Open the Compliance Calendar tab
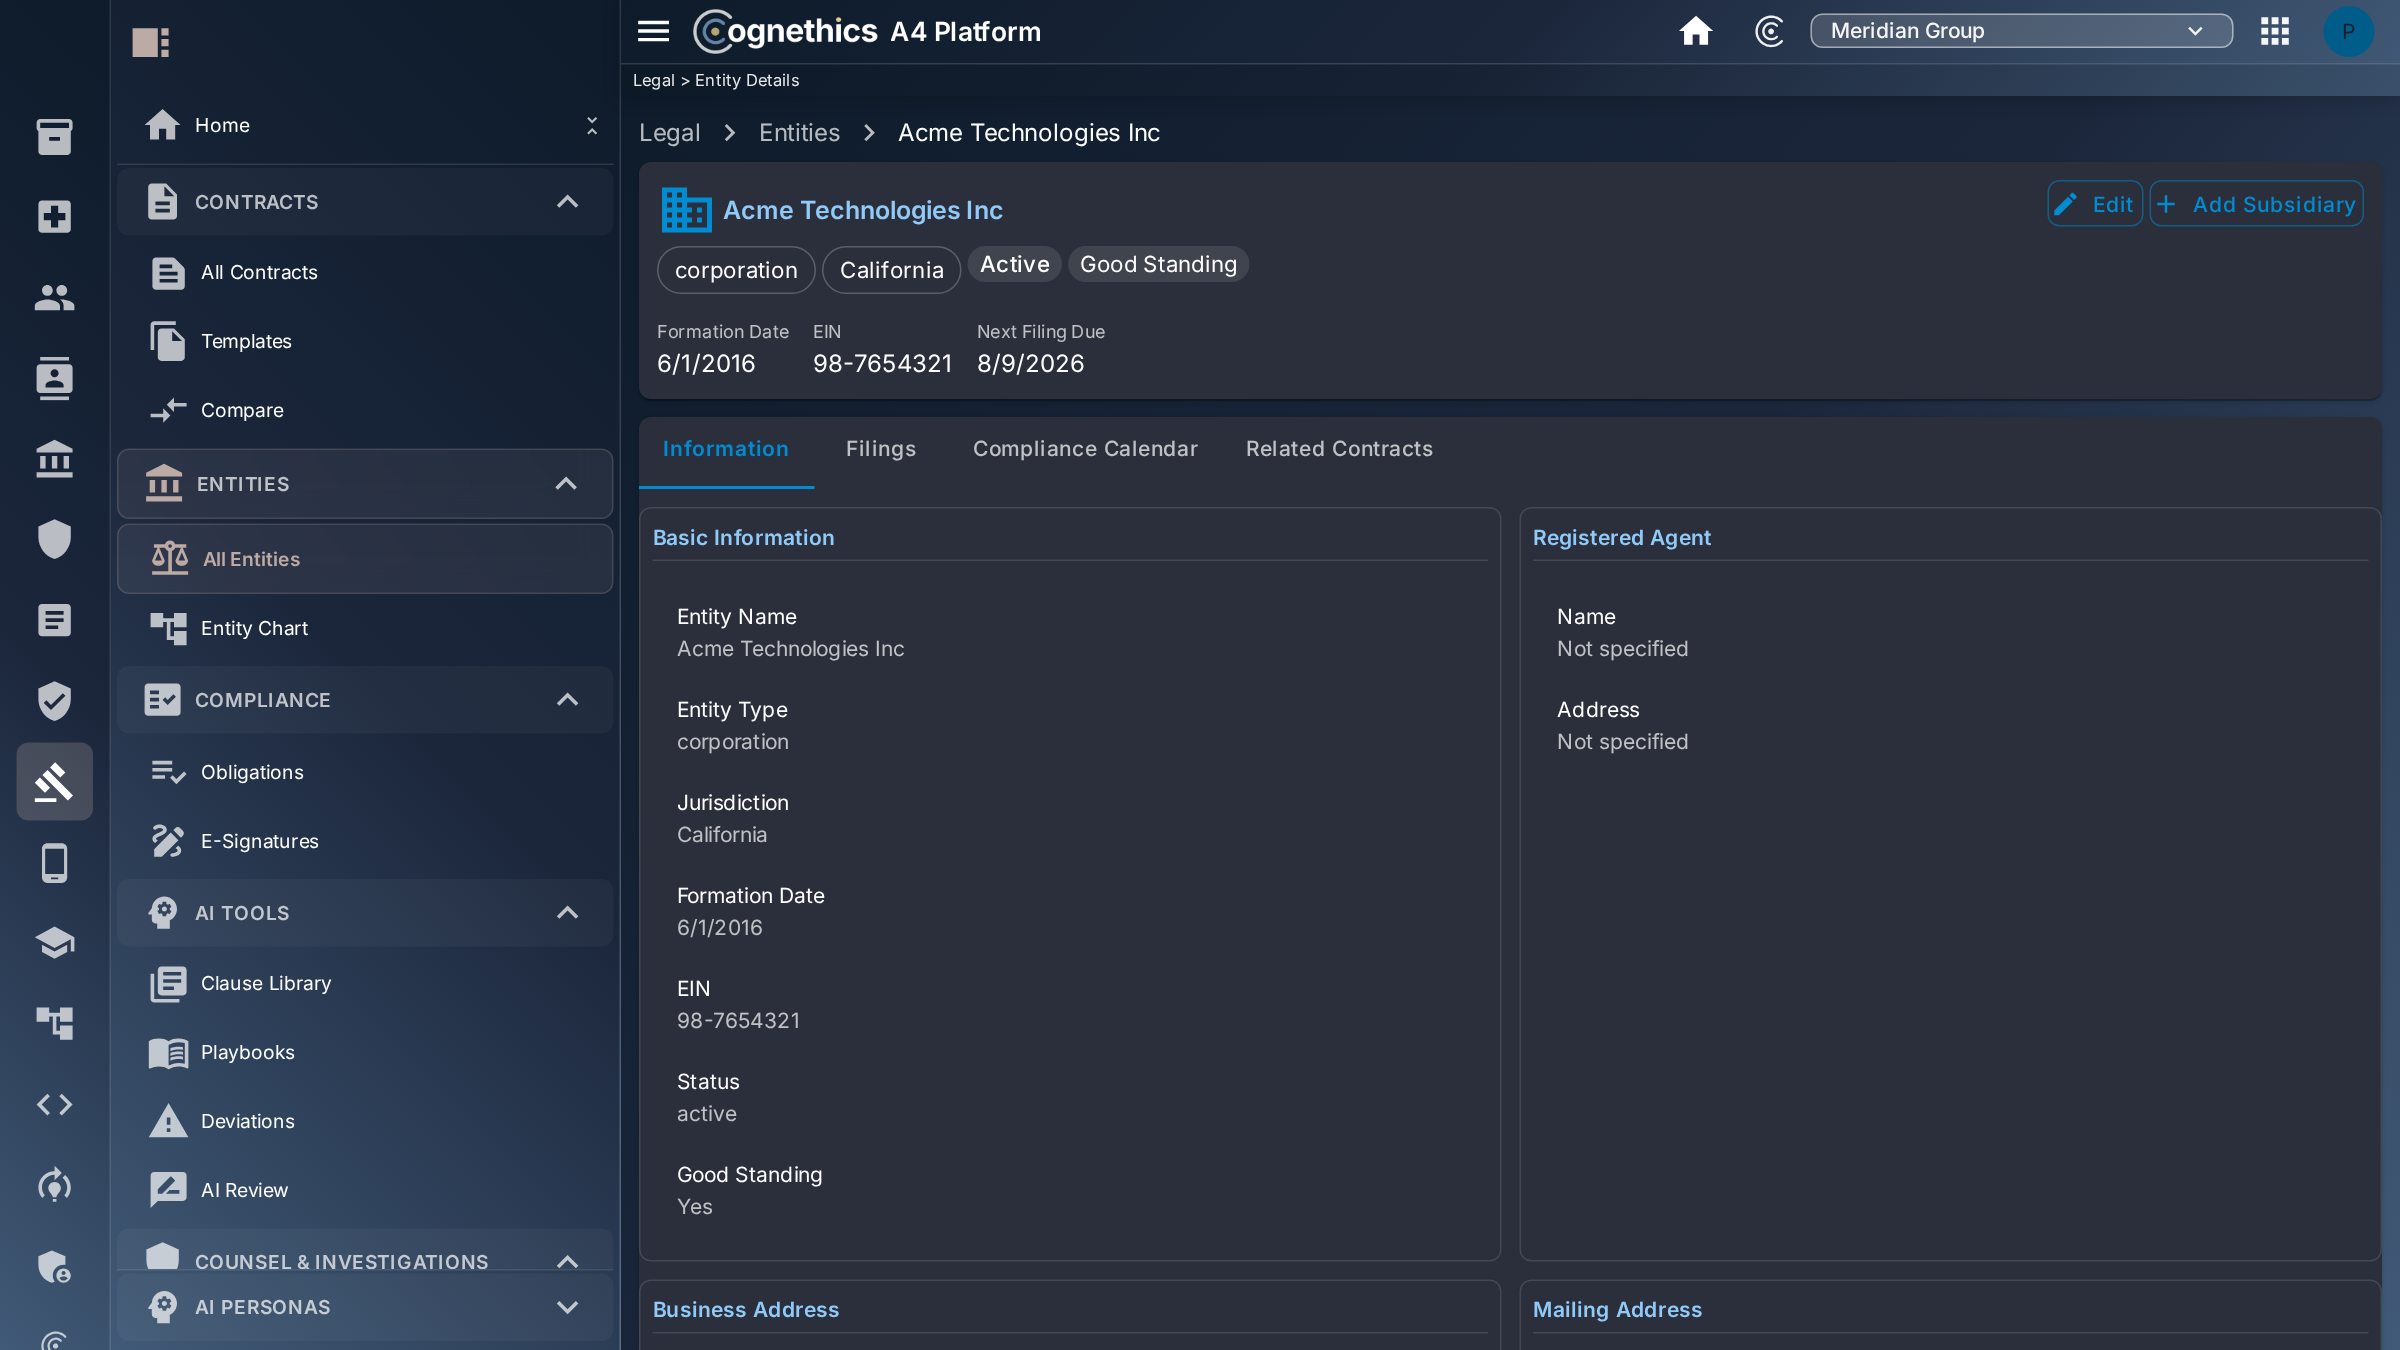This screenshot has width=2400, height=1350. [x=1085, y=449]
